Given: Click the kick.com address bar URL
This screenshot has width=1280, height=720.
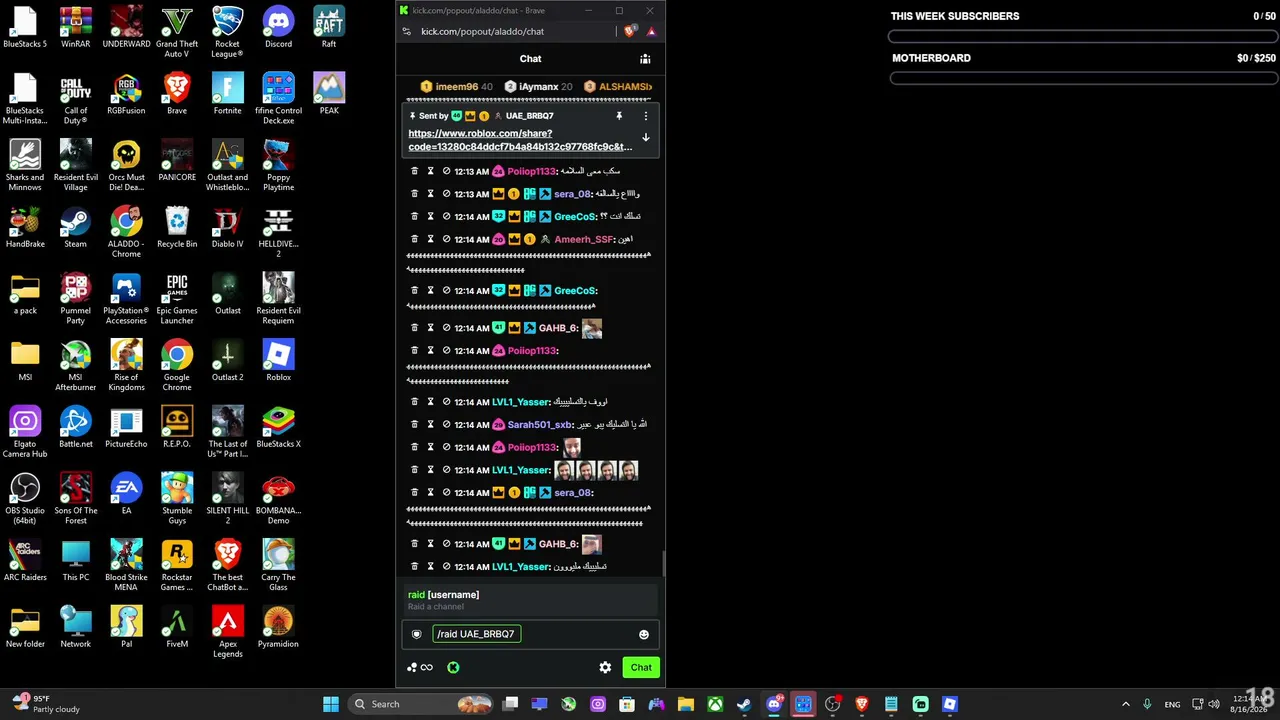Looking at the screenshot, I should pyautogui.click(x=483, y=32).
